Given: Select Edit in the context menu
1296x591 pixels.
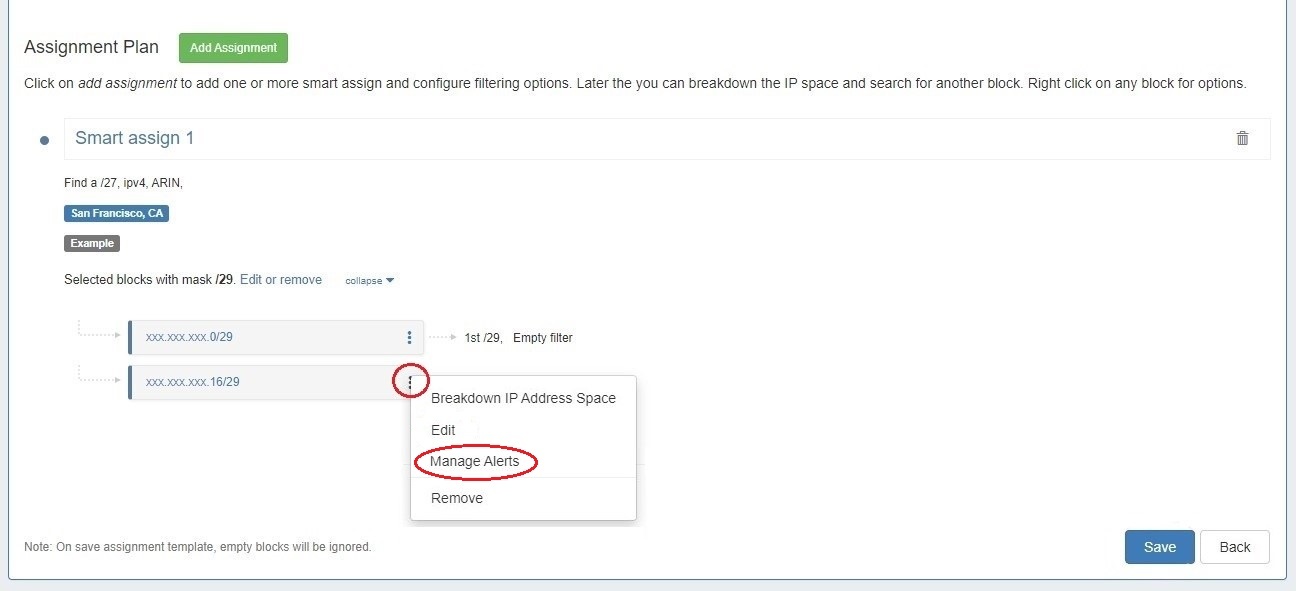Looking at the screenshot, I should click(x=443, y=430).
